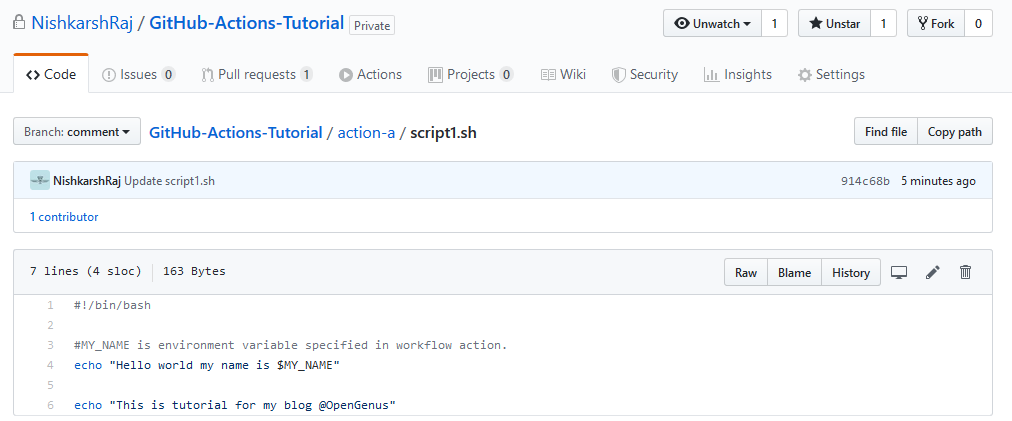Unstar this repository
This screenshot has width=1012, height=421.
(x=835, y=24)
